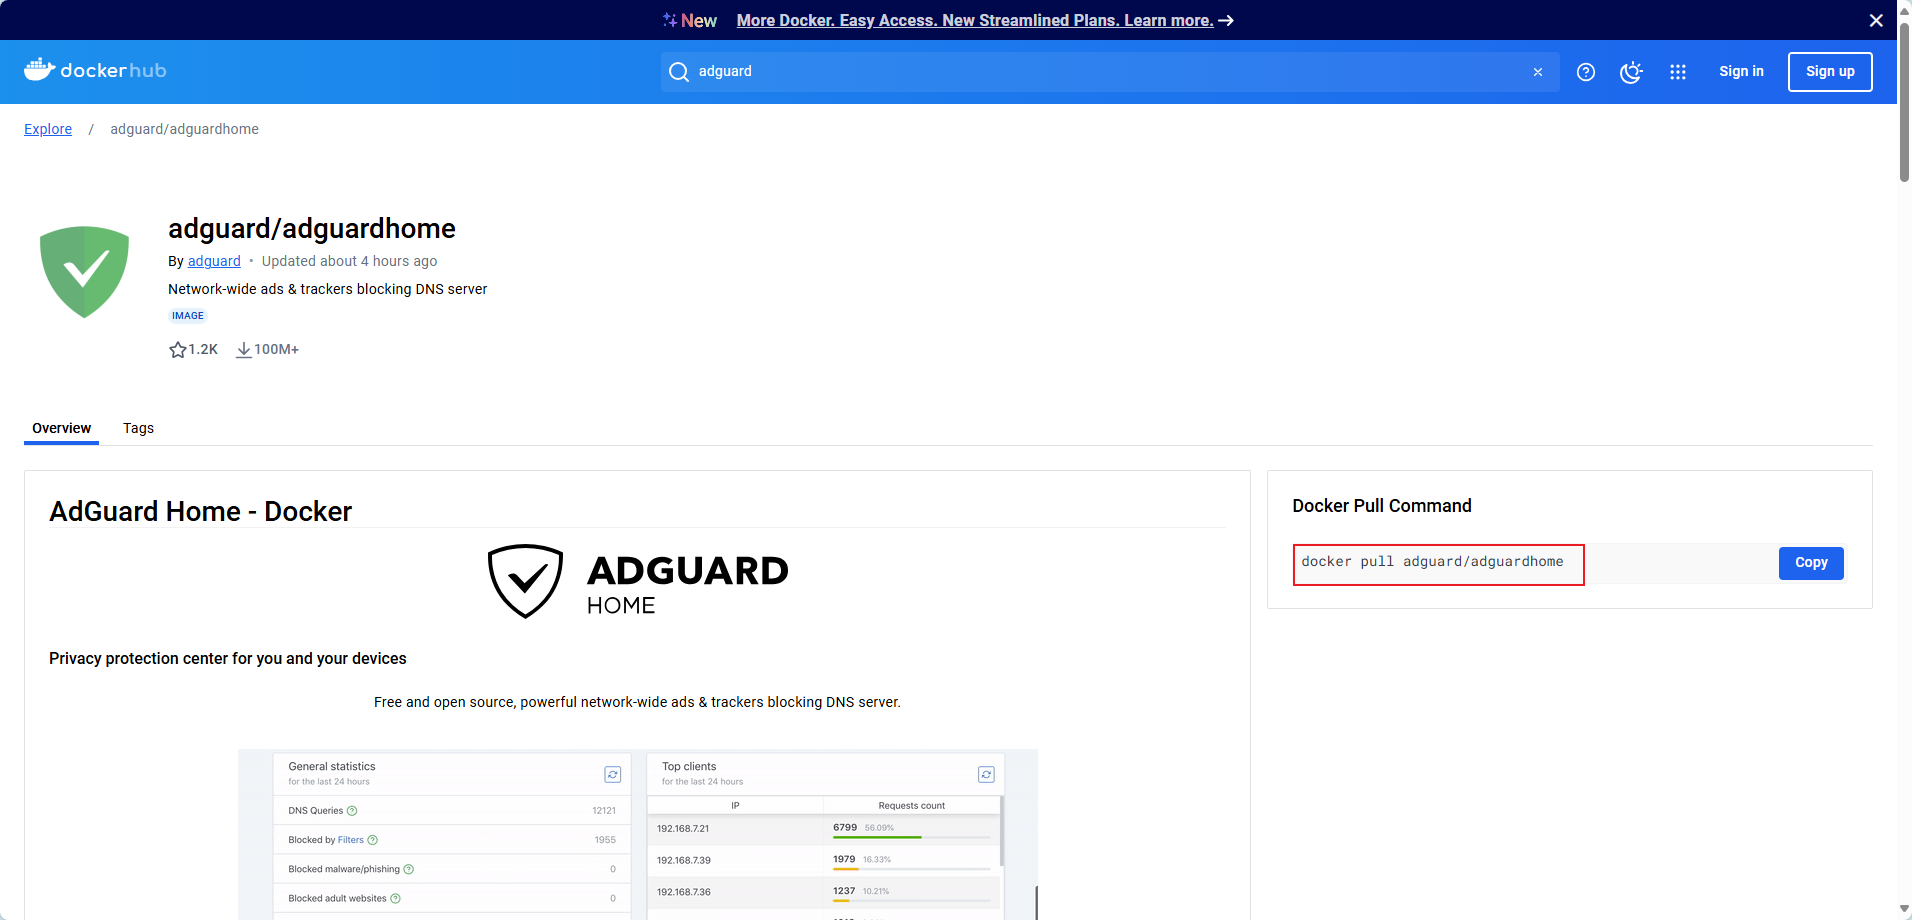
Task: Switch to the Tags tab
Action: (138, 428)
